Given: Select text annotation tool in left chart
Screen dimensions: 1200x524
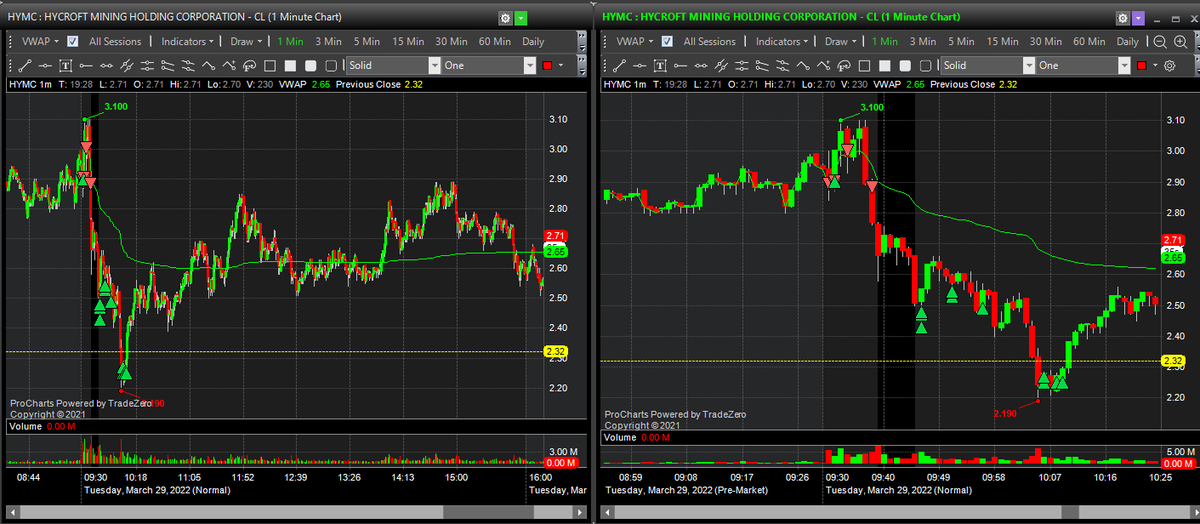Looking at the screenshot, I should click(66, 65).
